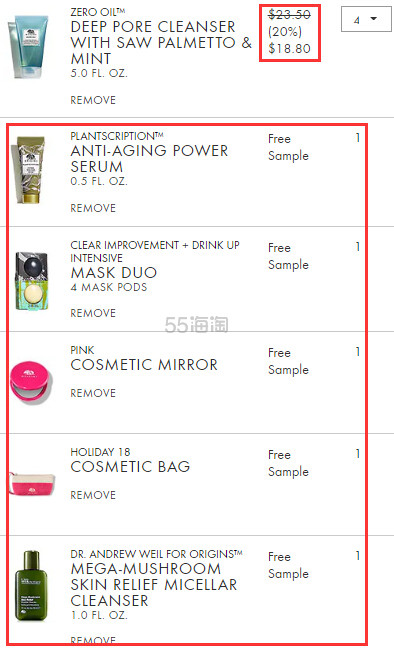
Task: Open the Anti-Aging Power Serum title link
Action: 149,158
